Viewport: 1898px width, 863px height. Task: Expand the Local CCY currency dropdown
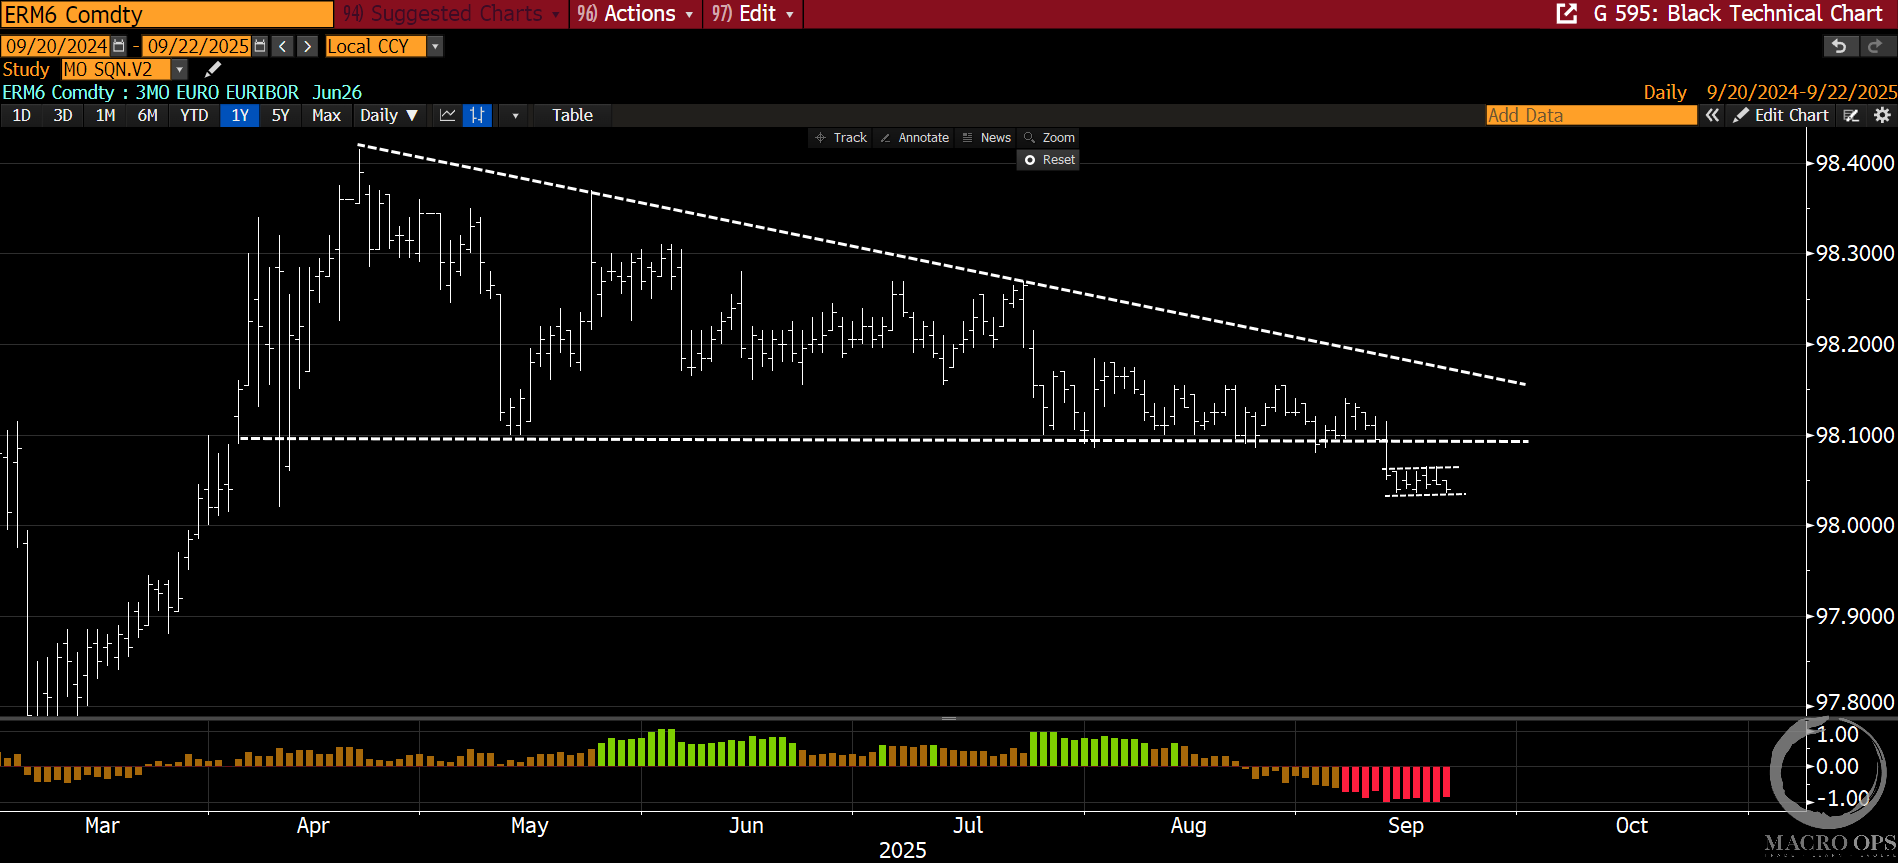(x=434, y=46)
